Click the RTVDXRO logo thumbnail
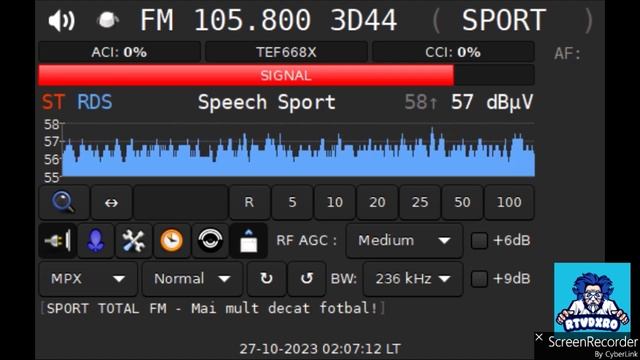This screenshot has width=640, height=360. [x=592, y=297]
